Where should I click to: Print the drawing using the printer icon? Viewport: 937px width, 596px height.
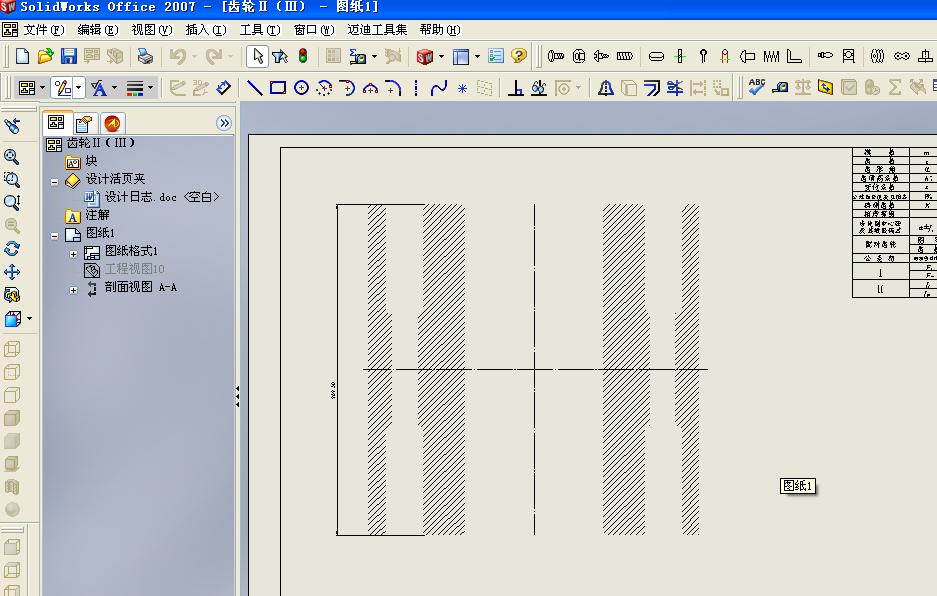[x=145, y=56]
